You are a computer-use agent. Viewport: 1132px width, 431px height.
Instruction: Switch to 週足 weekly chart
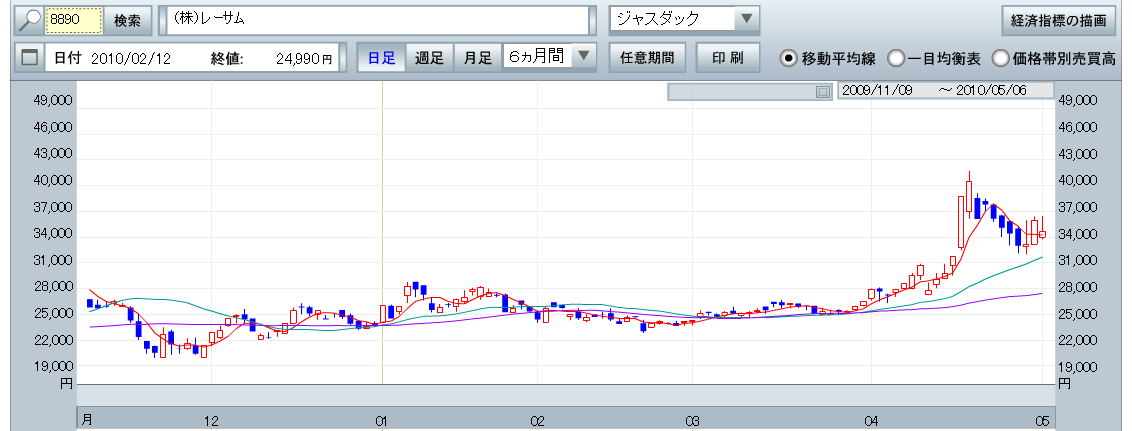429,58
